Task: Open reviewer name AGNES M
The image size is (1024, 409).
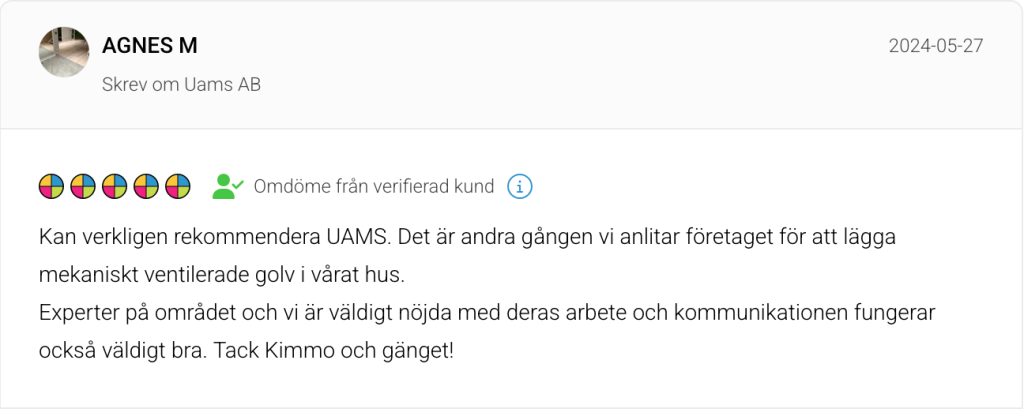Action: [150, 46]
